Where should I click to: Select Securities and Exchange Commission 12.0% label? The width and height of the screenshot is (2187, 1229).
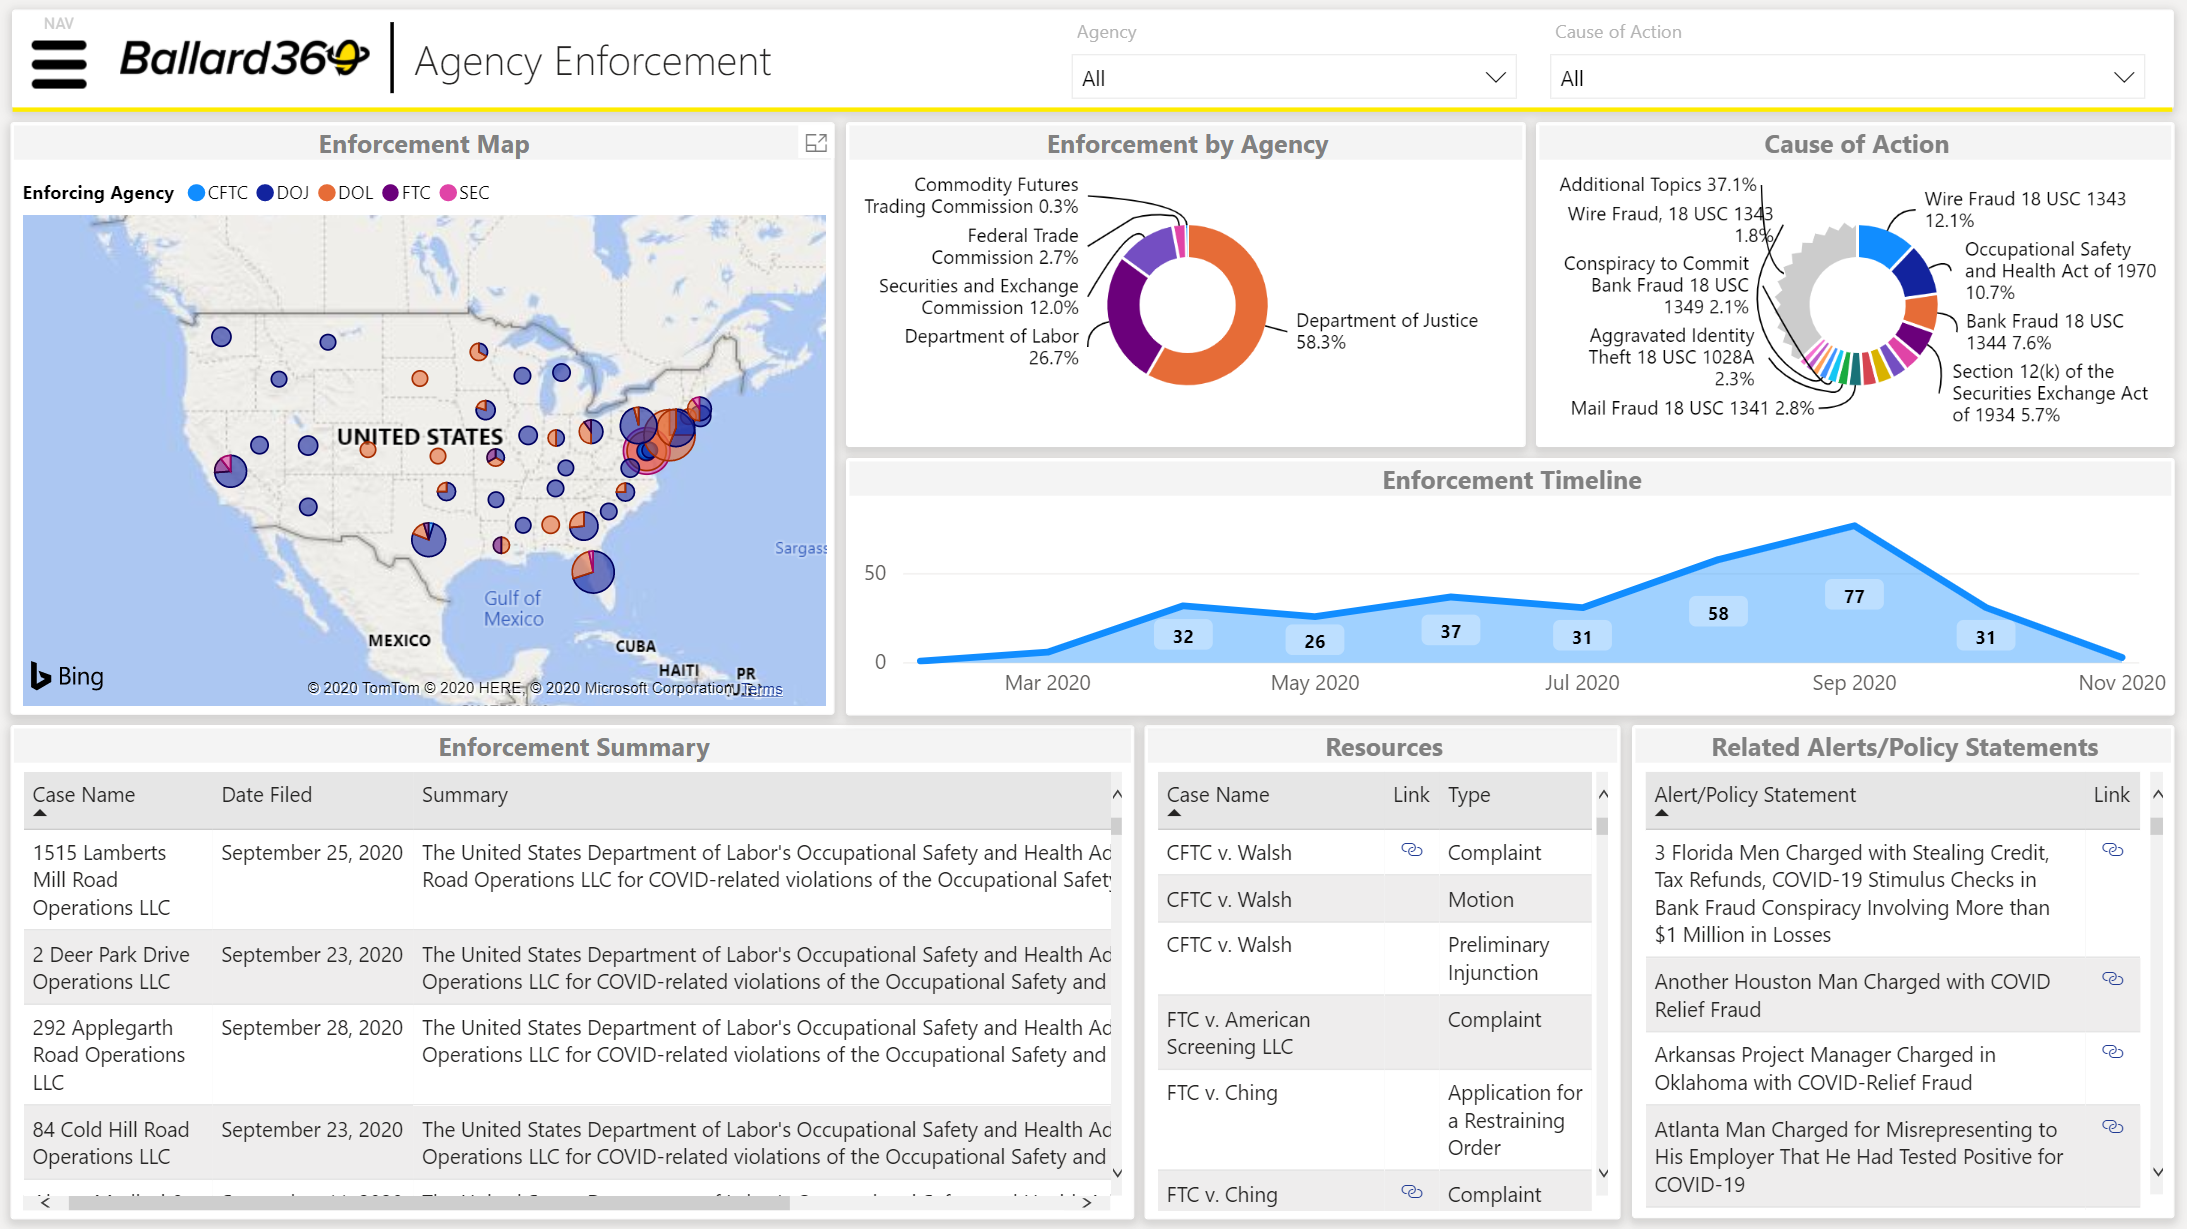tap(979, 297)
